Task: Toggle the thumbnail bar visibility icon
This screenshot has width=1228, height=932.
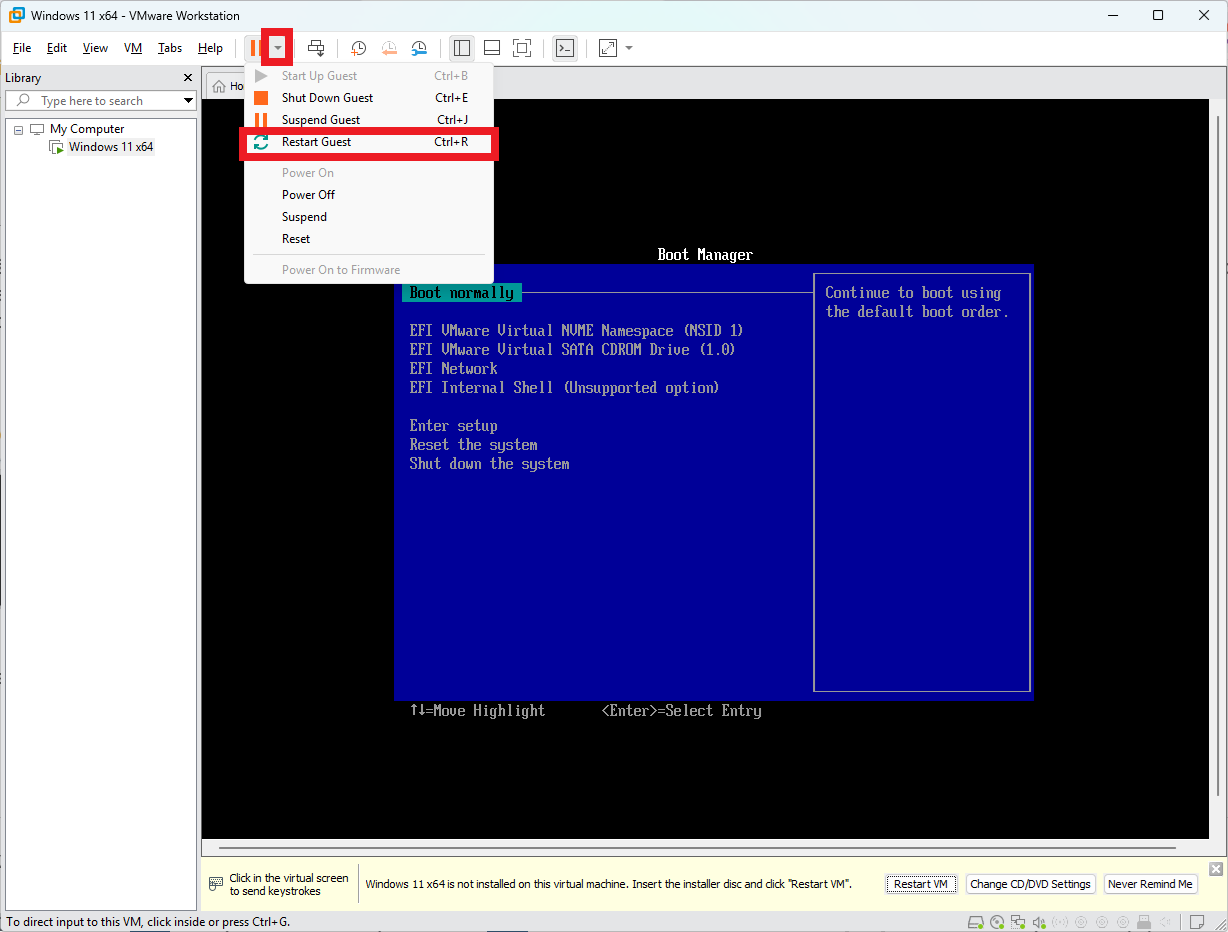Action: [x=491, y=48]
